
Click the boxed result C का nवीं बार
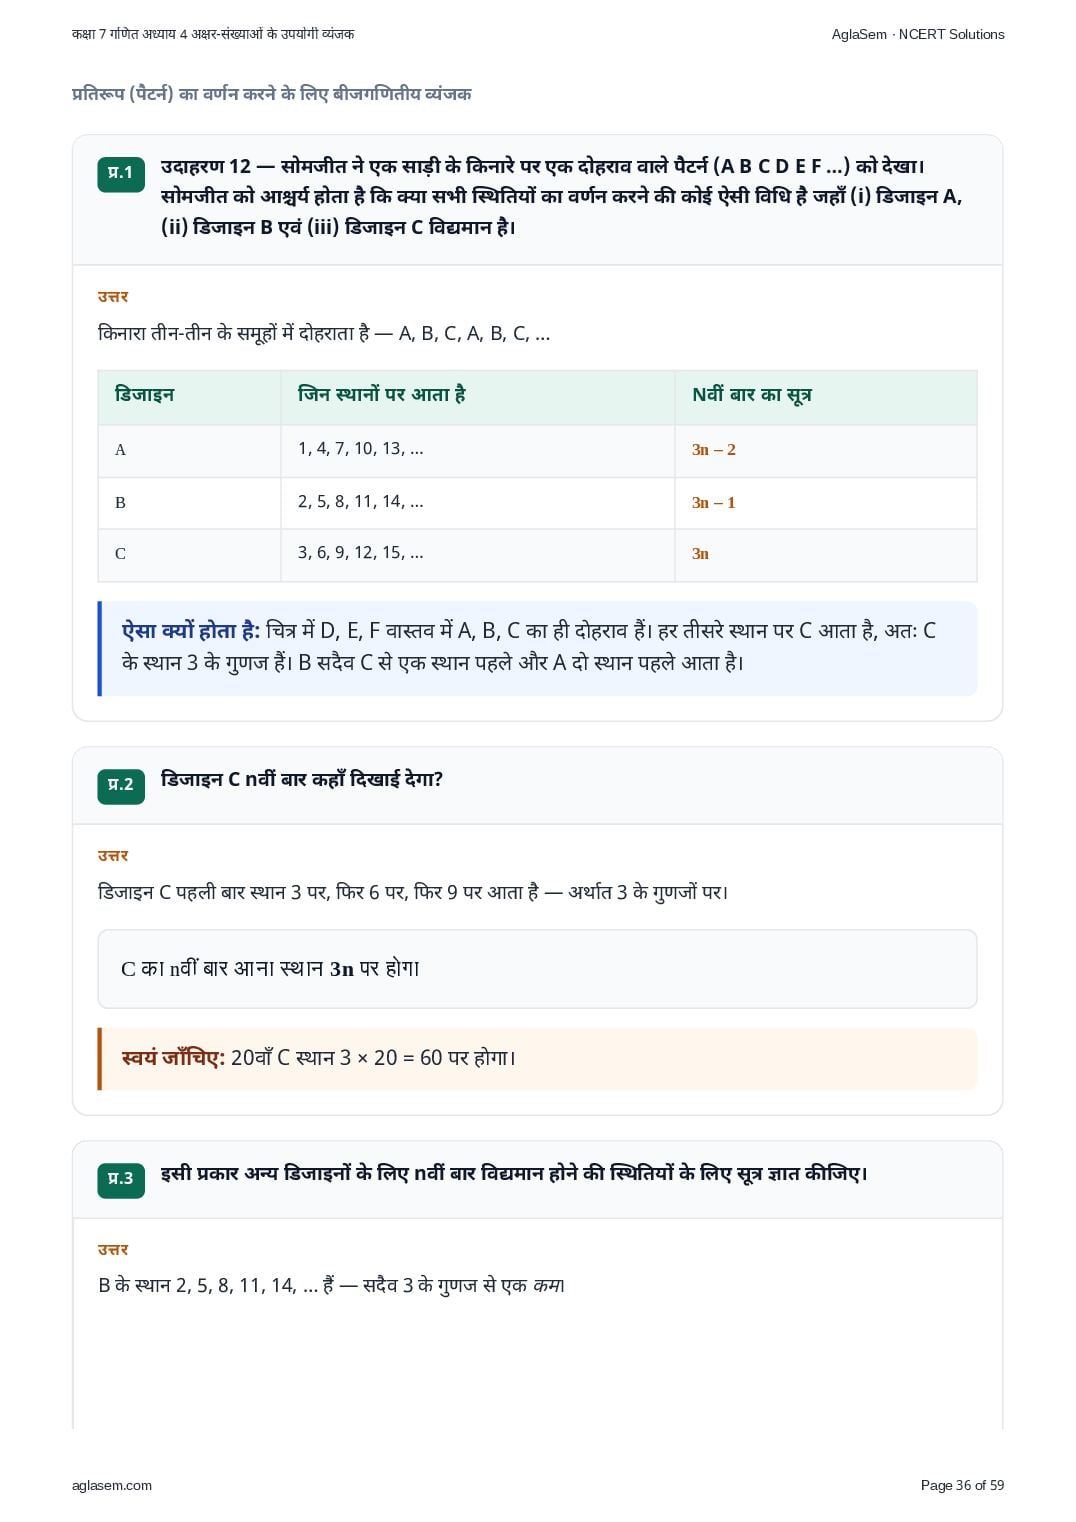tap(538, 969)
